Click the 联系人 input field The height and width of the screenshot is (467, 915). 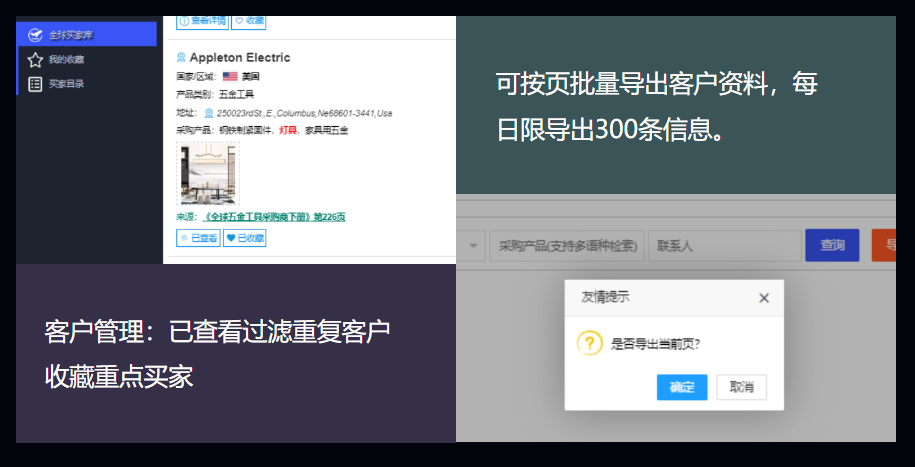724,245
